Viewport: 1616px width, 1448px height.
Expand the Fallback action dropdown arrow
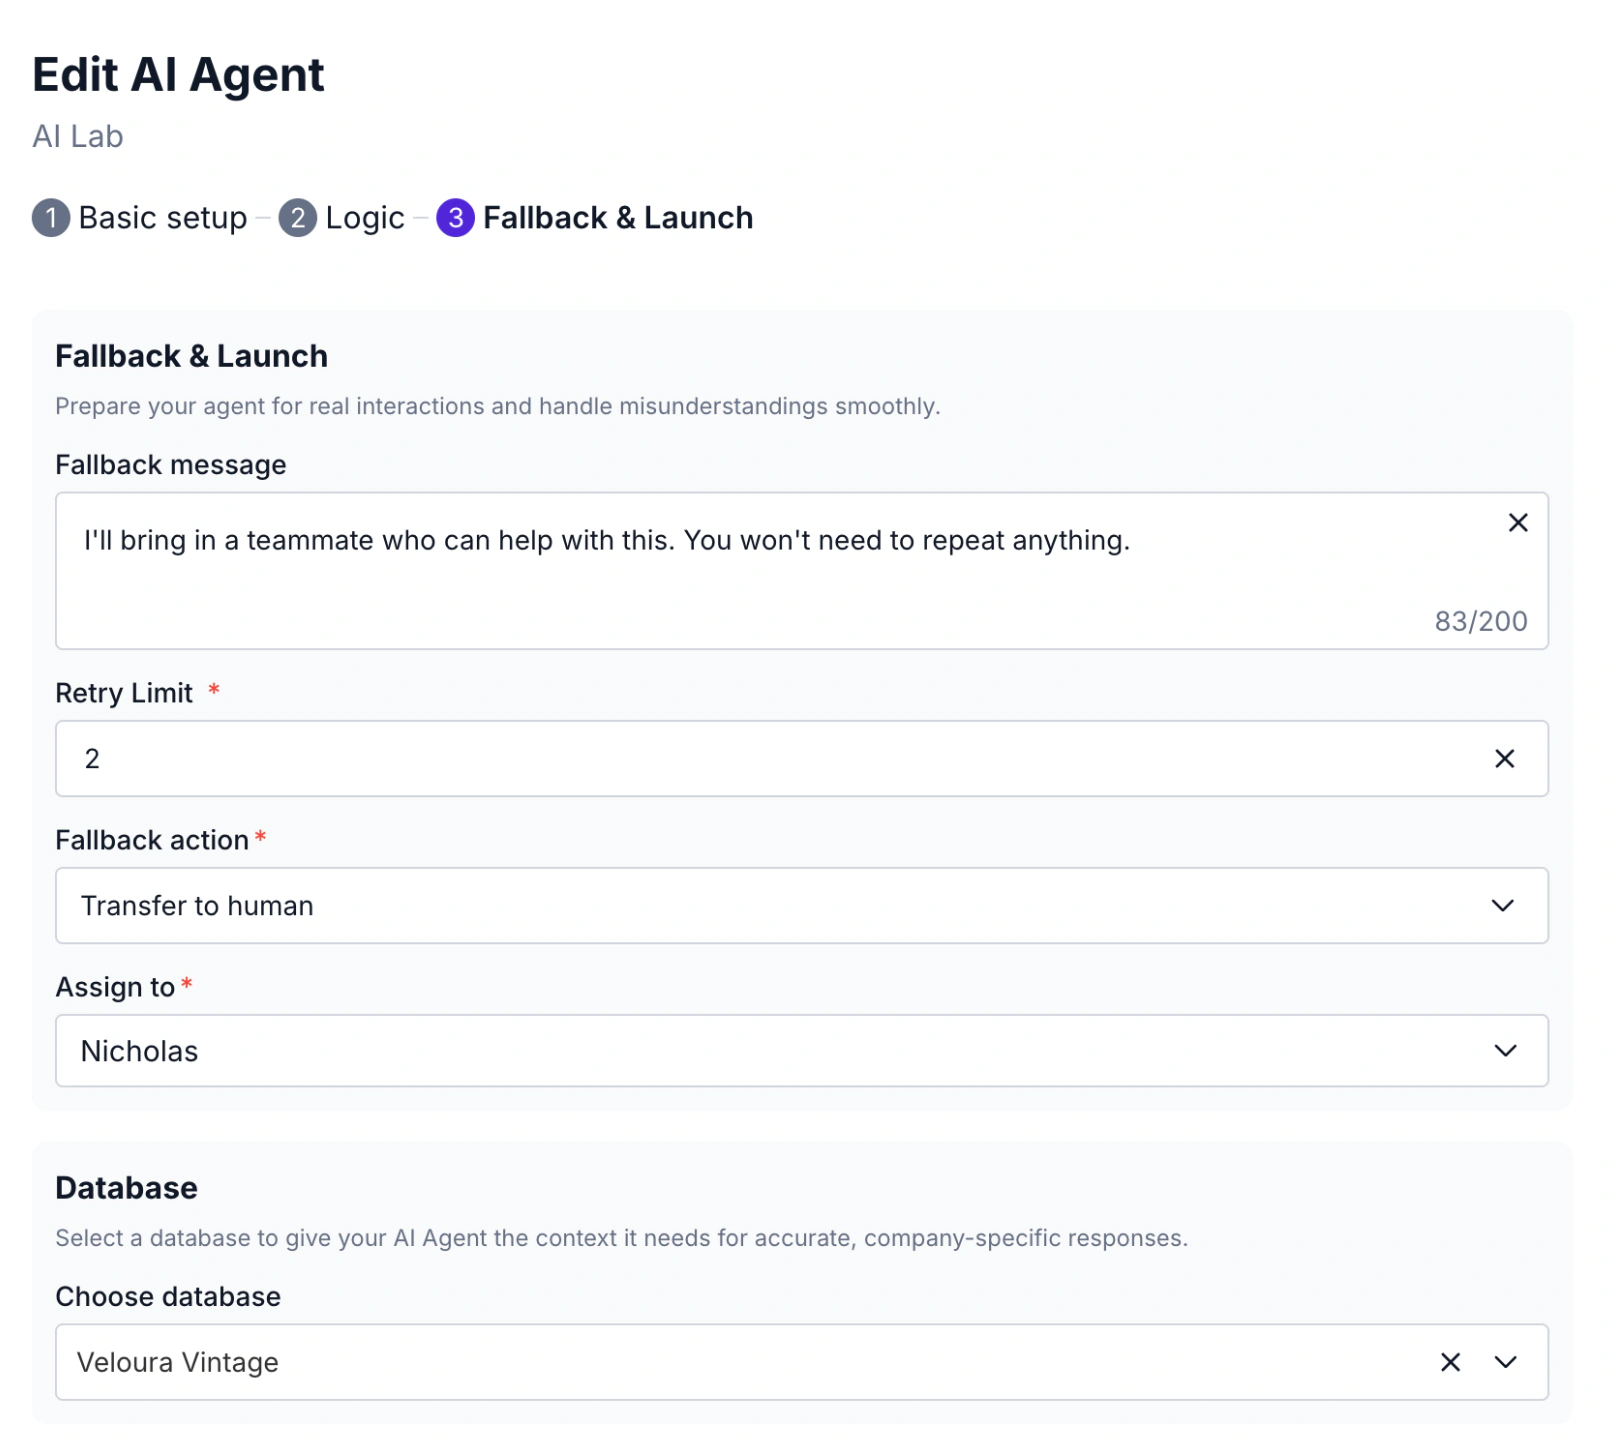[x=1502, y=905]
